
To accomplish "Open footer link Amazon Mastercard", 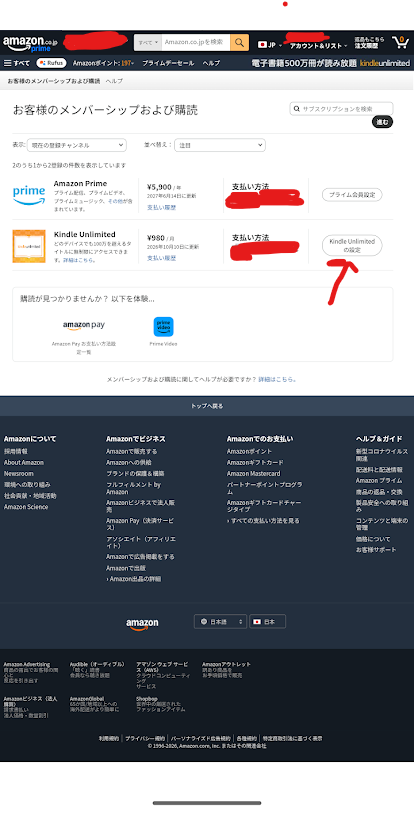I will [254, 474].
